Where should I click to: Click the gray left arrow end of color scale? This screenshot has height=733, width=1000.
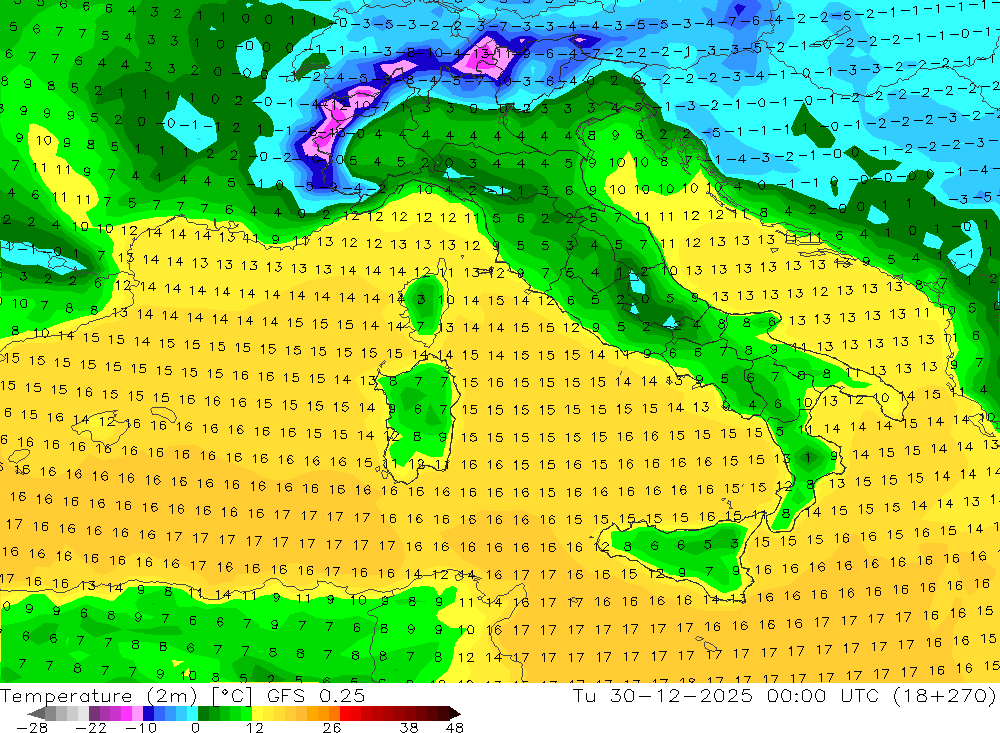pyautogui.click(x=36, y=713)
